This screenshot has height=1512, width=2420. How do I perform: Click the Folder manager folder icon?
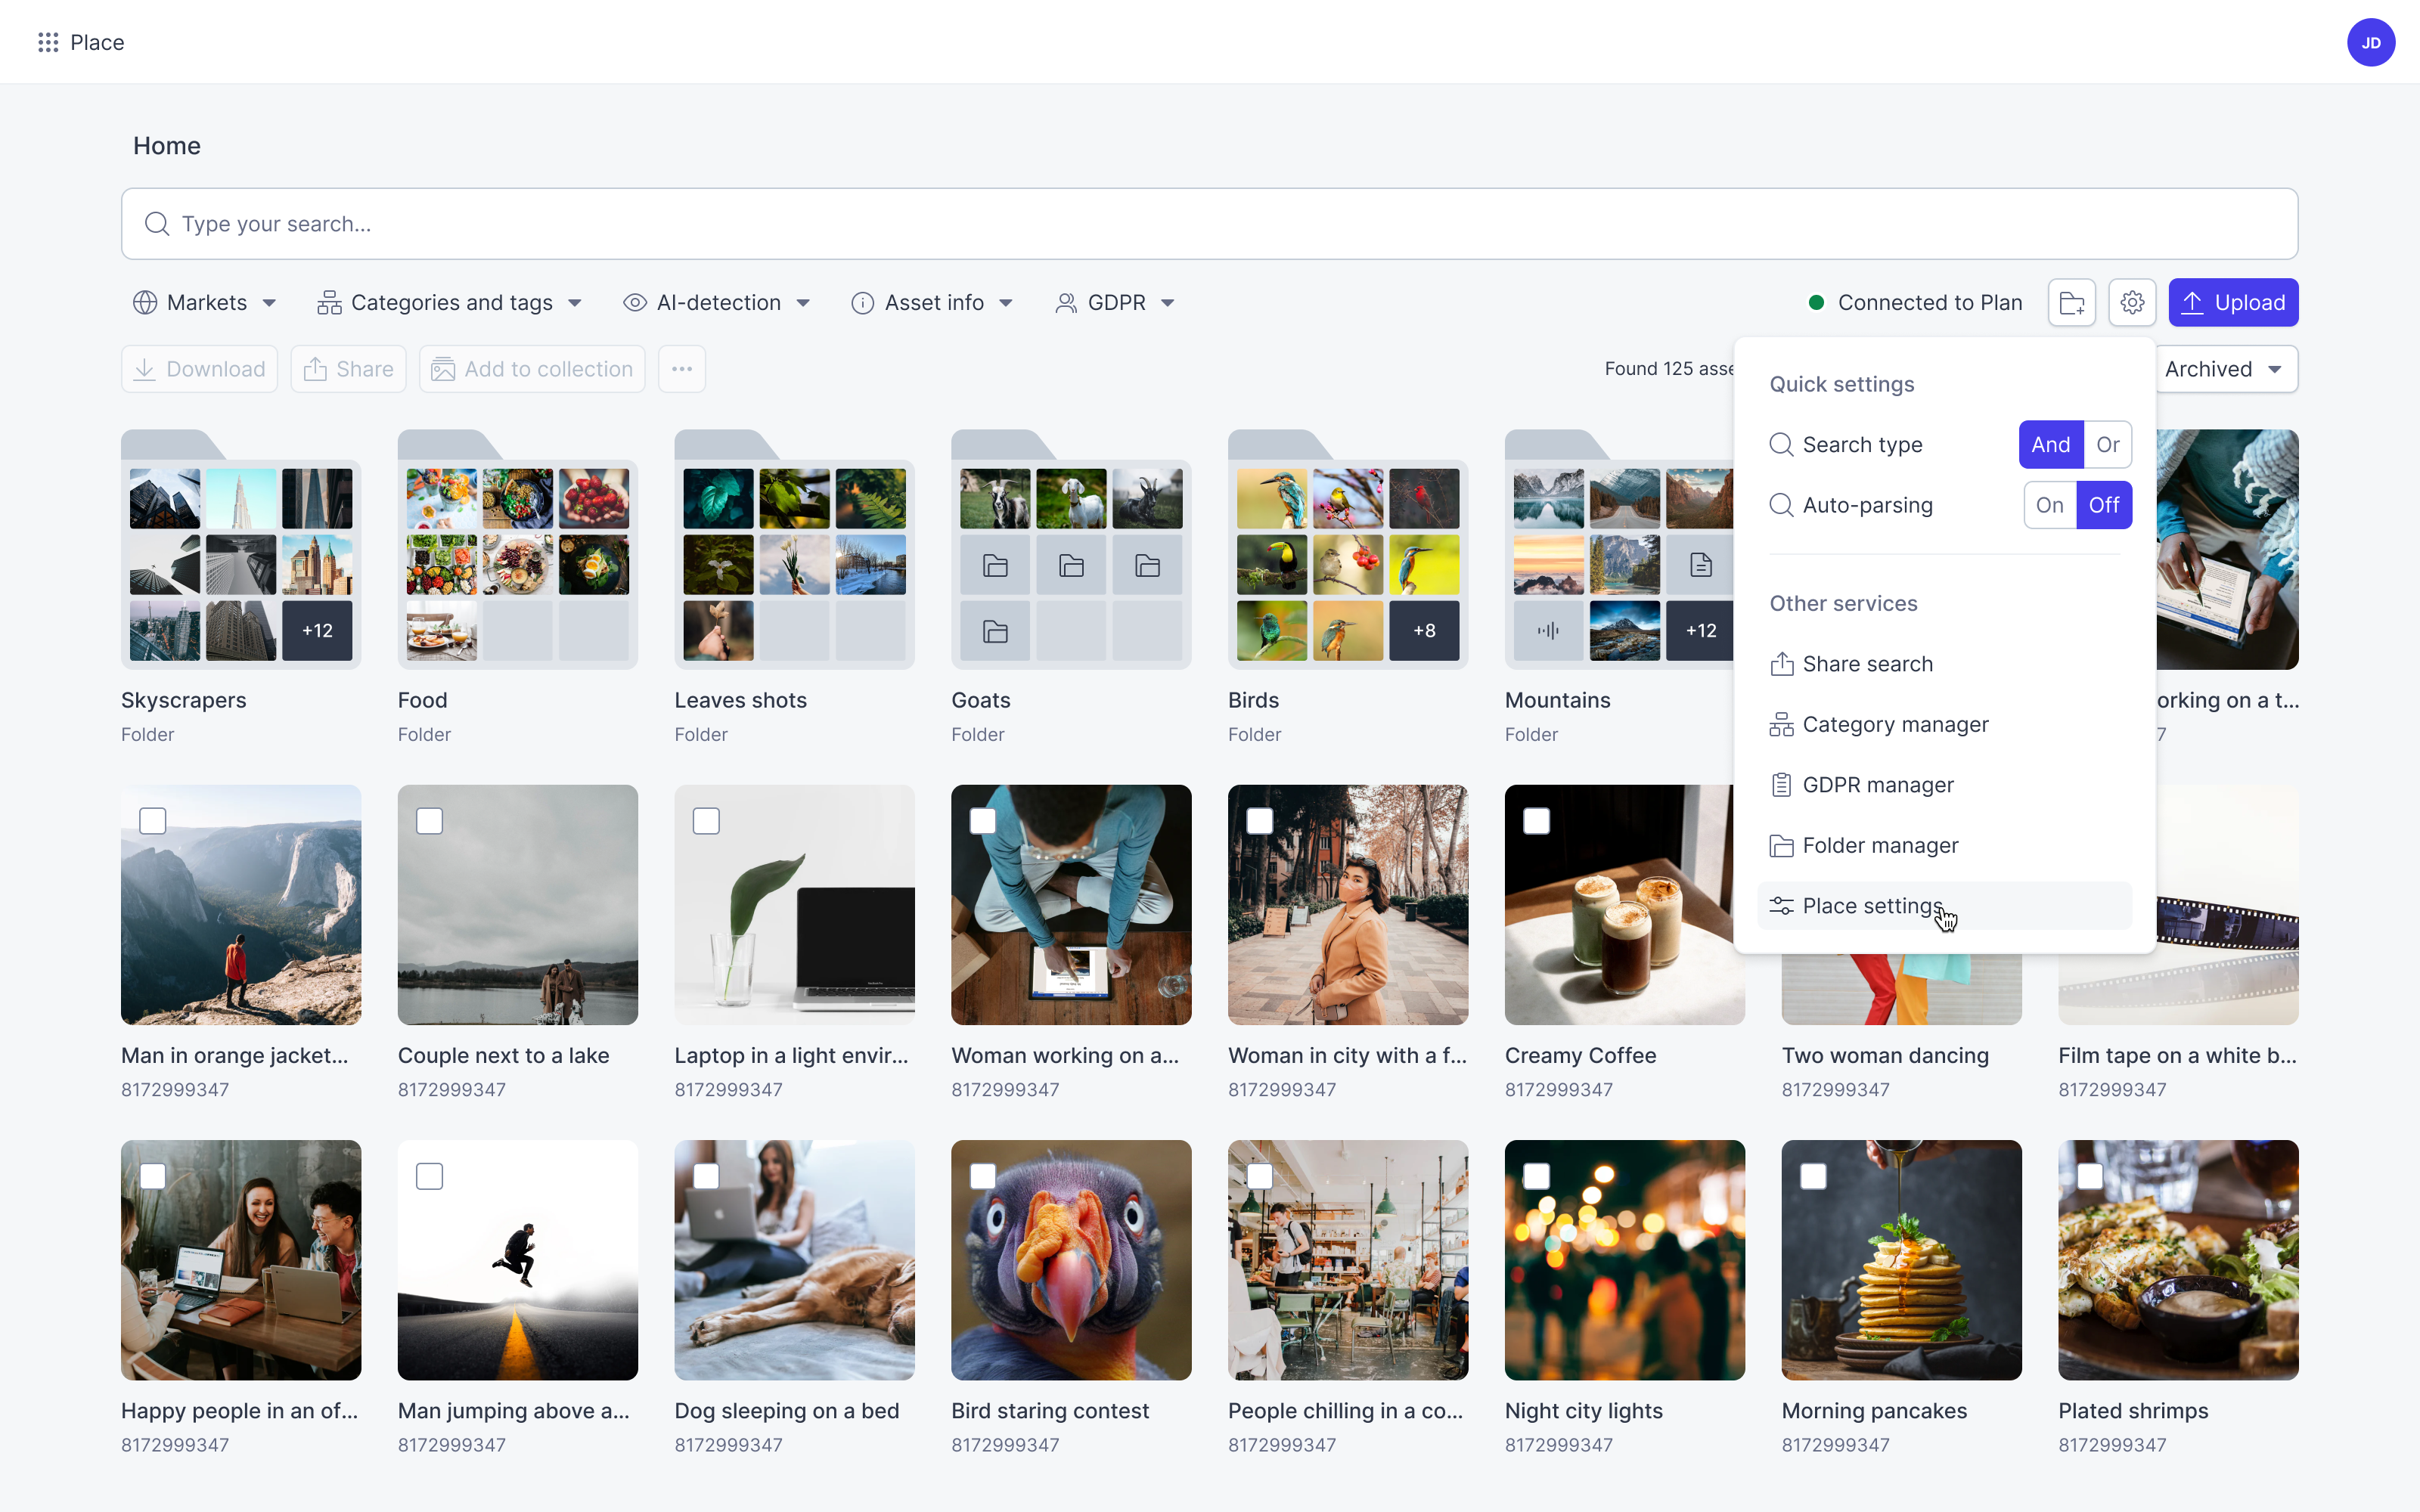point(1781,846)
